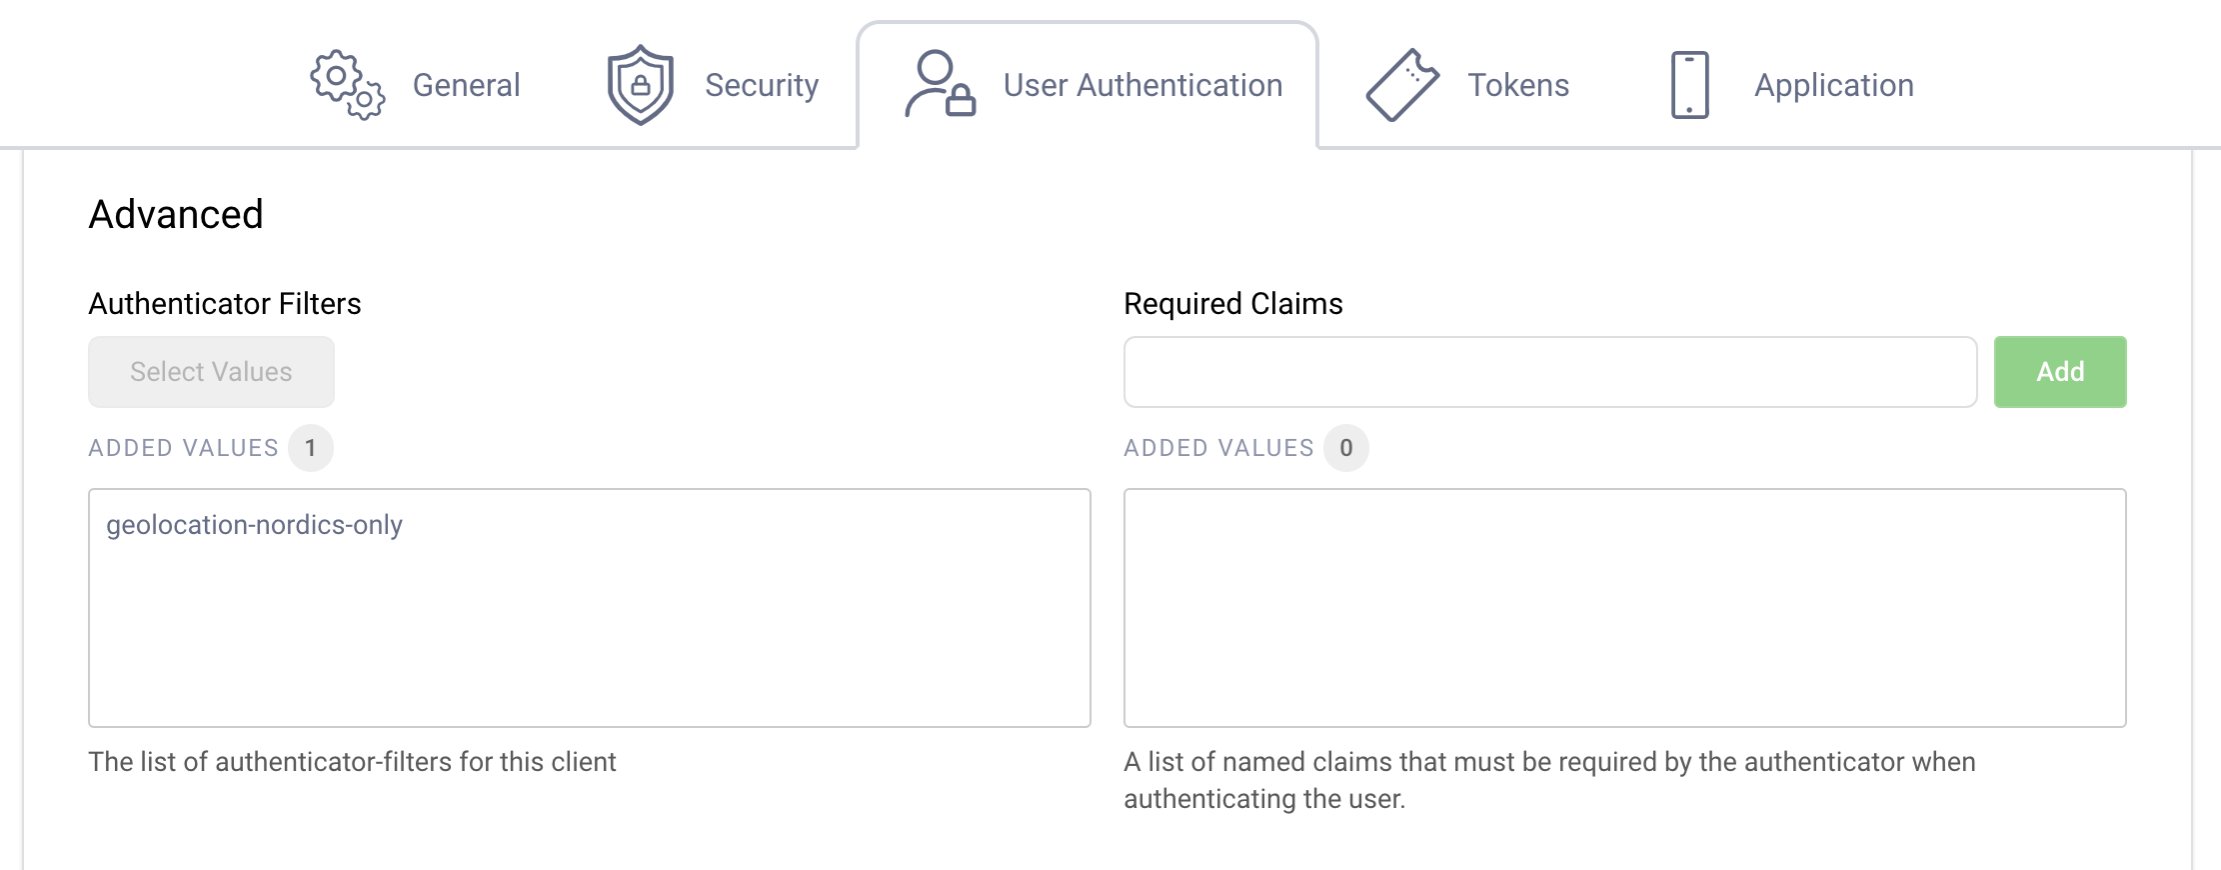The height and width of the screenshot is (870, 2221).
Task: Open the Select Values dropdown
Action: pos(211,372)
